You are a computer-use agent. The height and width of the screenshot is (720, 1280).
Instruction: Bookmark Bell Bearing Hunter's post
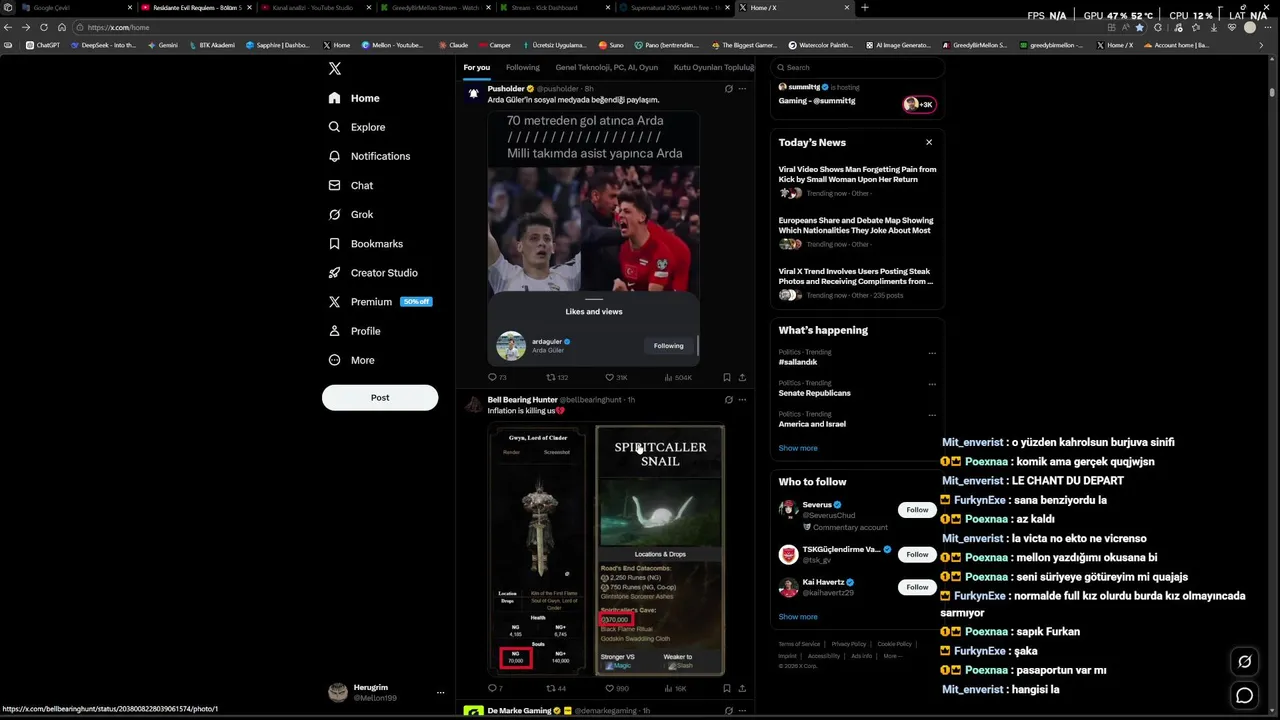pyautogui.click(x=727, y=688)
